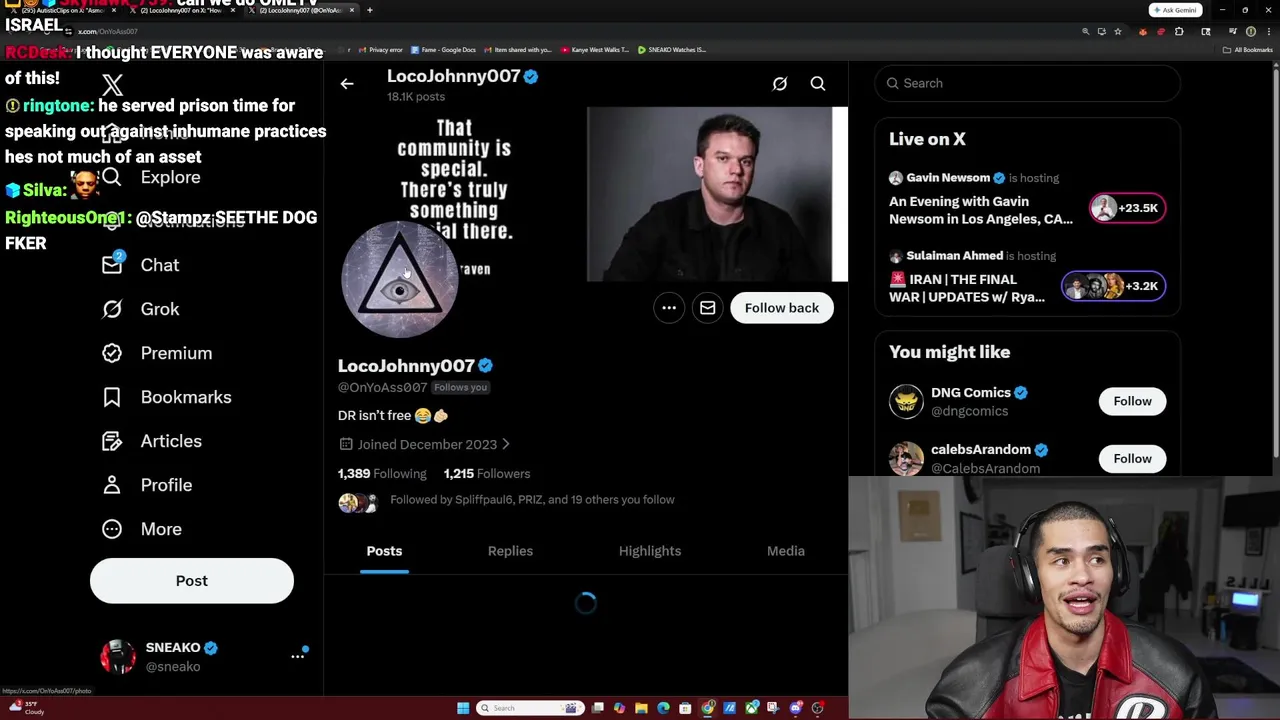The width and height of the screenshot is (1280, 720).
Task: Open the 1,389 Following list
Action: pyautogui.click(x=382, y=473)
